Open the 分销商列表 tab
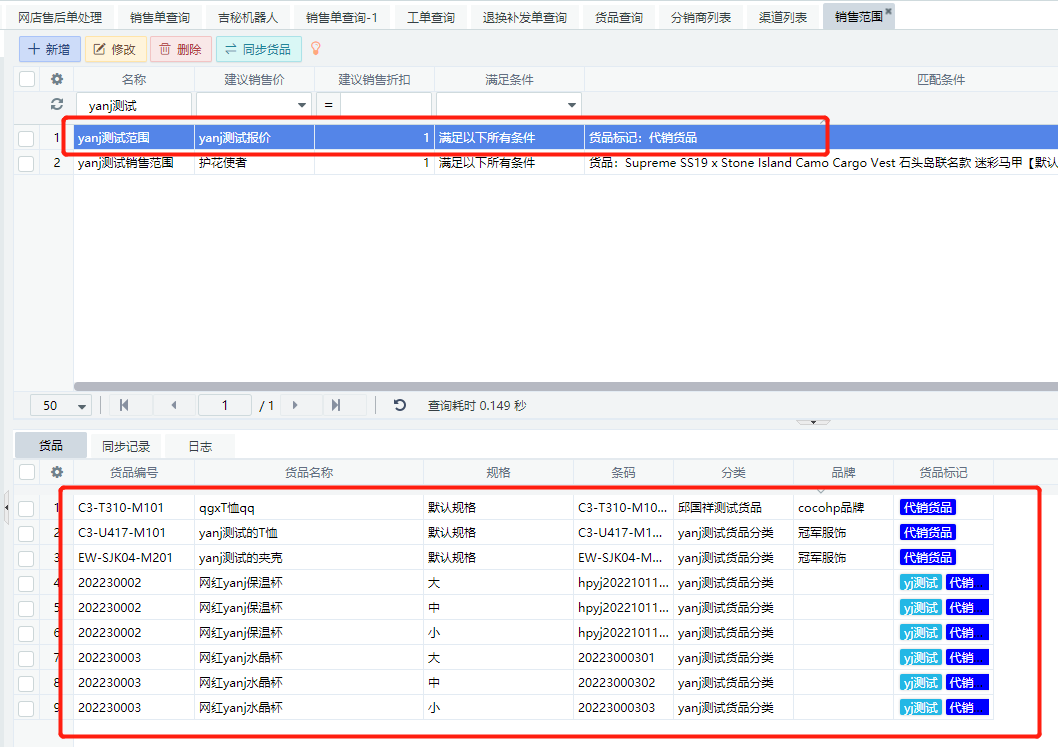1058x747 pixels. click(x=700, y=17)
